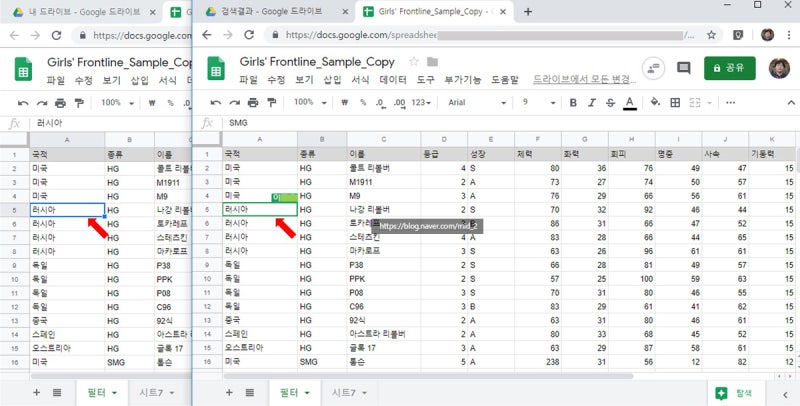Open font size 9 dropdown
This screenshot has width=800, height=406.
[538, 103]
